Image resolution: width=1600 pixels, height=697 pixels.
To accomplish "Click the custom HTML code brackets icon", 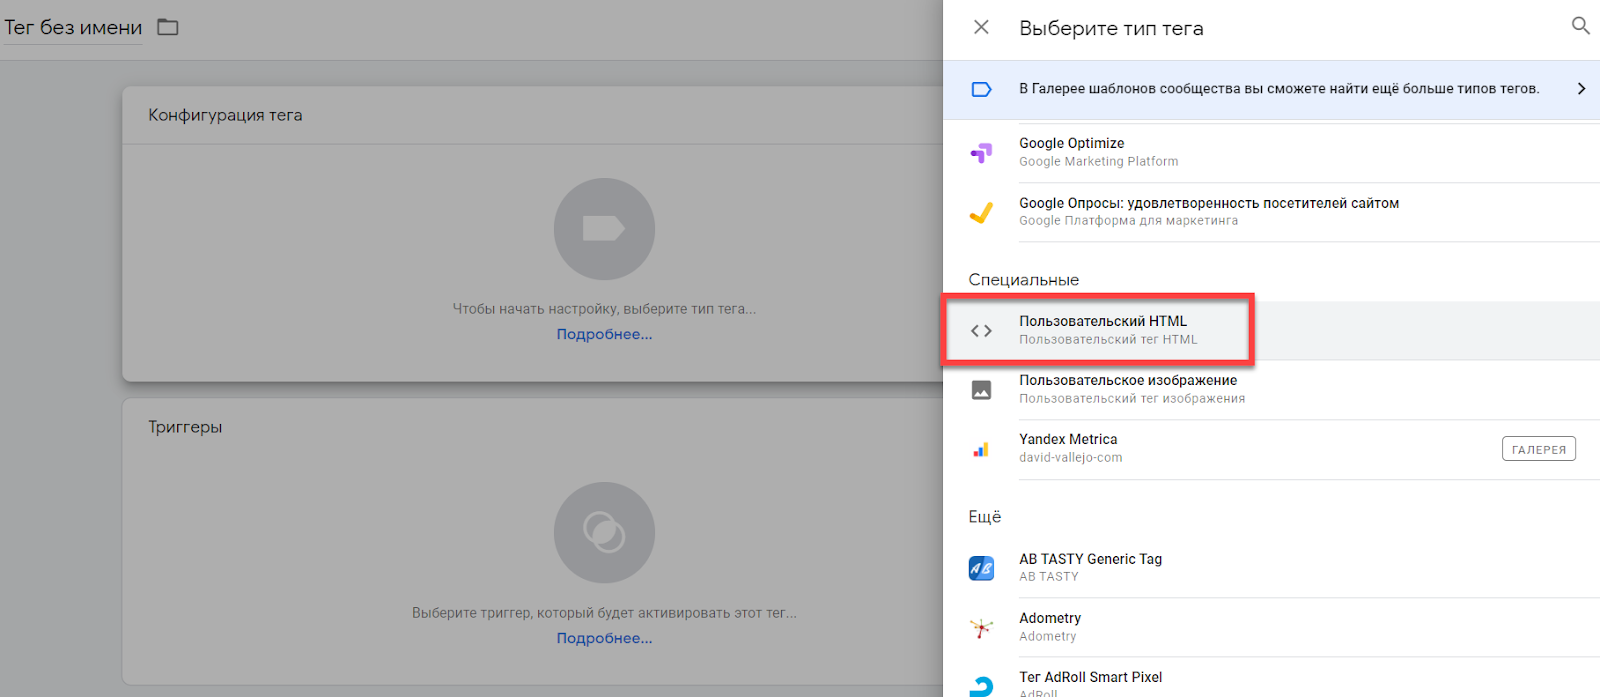I will (981, 331).
